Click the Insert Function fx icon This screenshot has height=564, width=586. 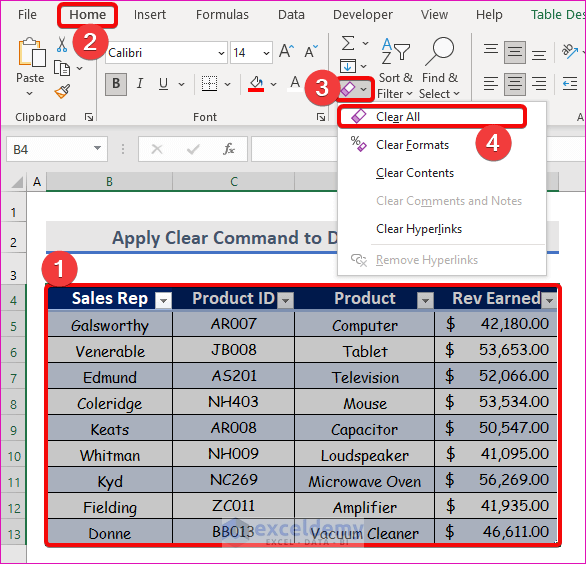(229, 150)
